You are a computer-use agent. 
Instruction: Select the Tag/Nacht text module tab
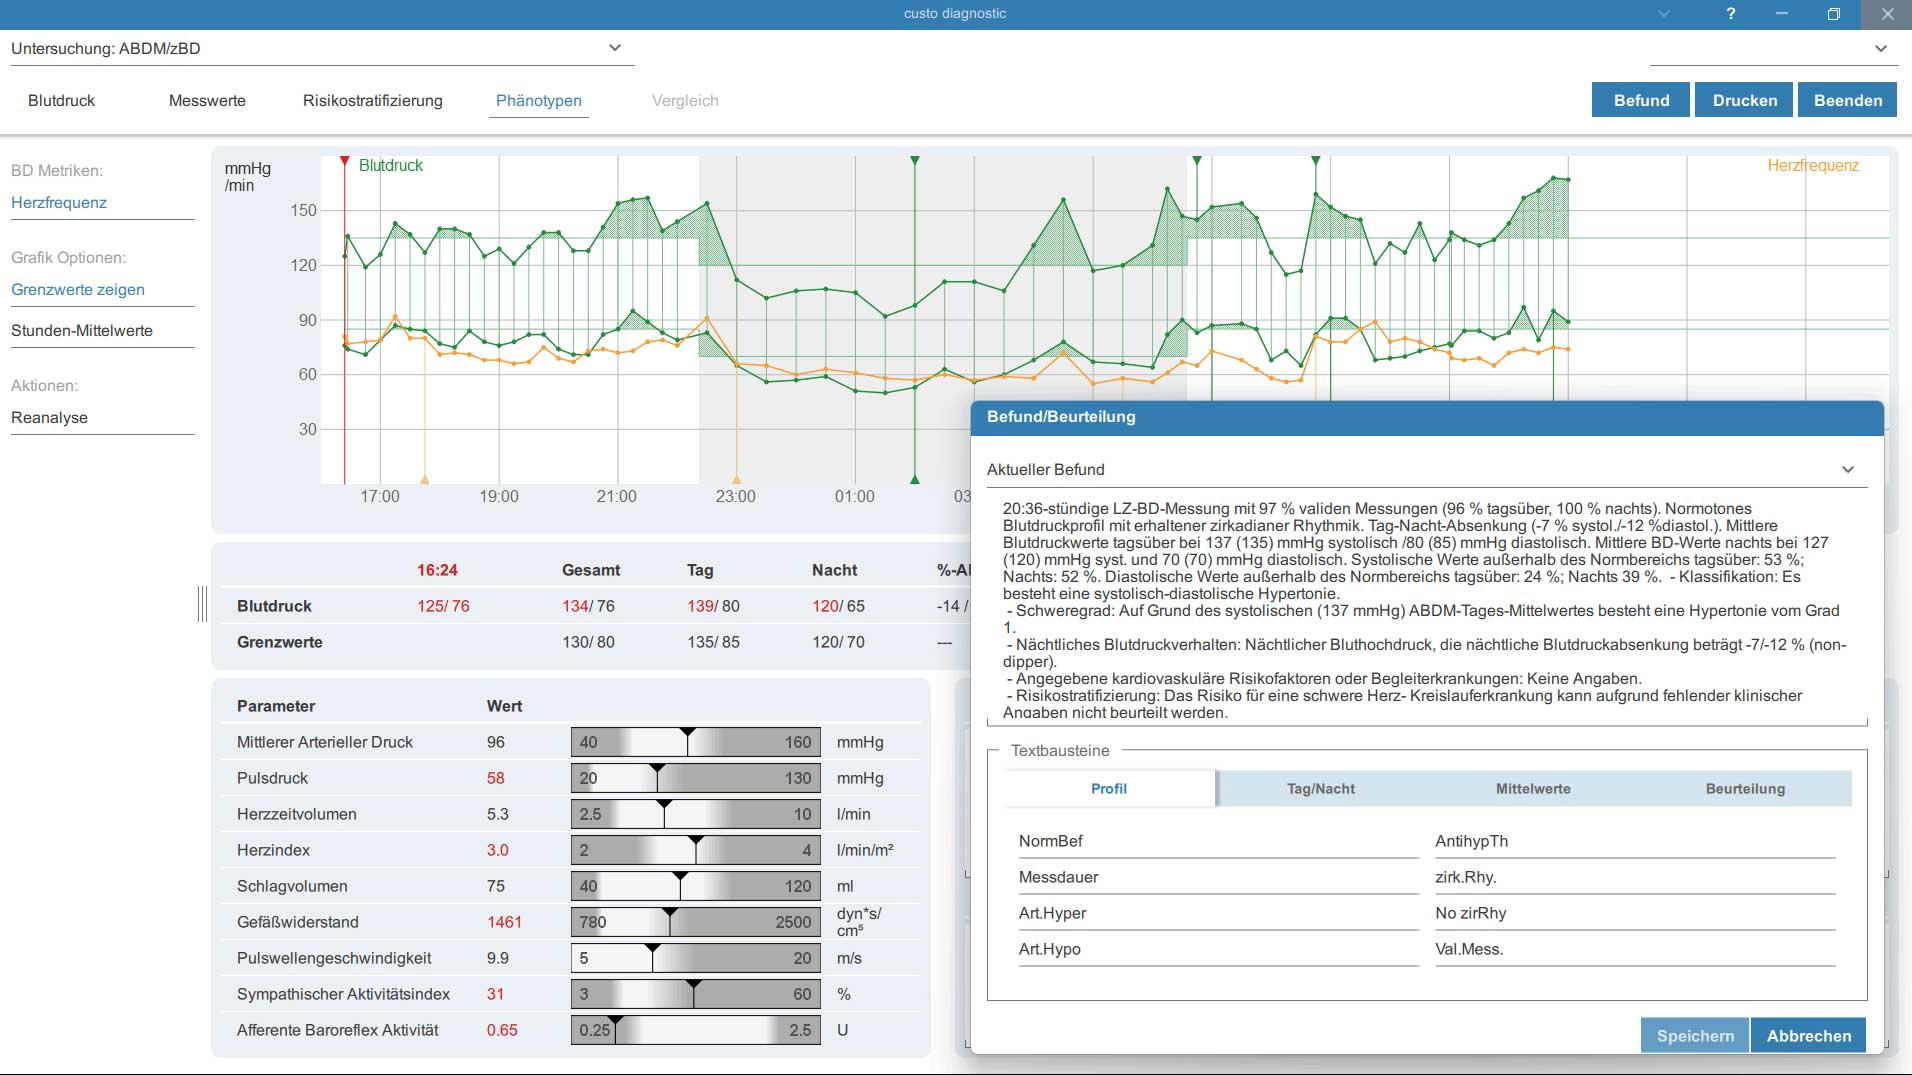tap(1321, 789)
